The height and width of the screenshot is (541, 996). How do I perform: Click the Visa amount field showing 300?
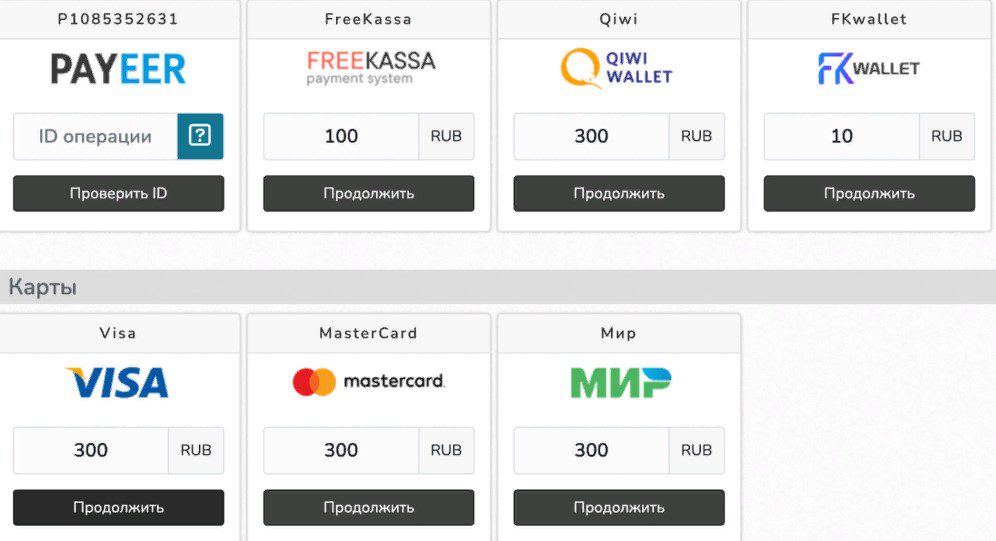pyautogui.click(x=91, y=450)
